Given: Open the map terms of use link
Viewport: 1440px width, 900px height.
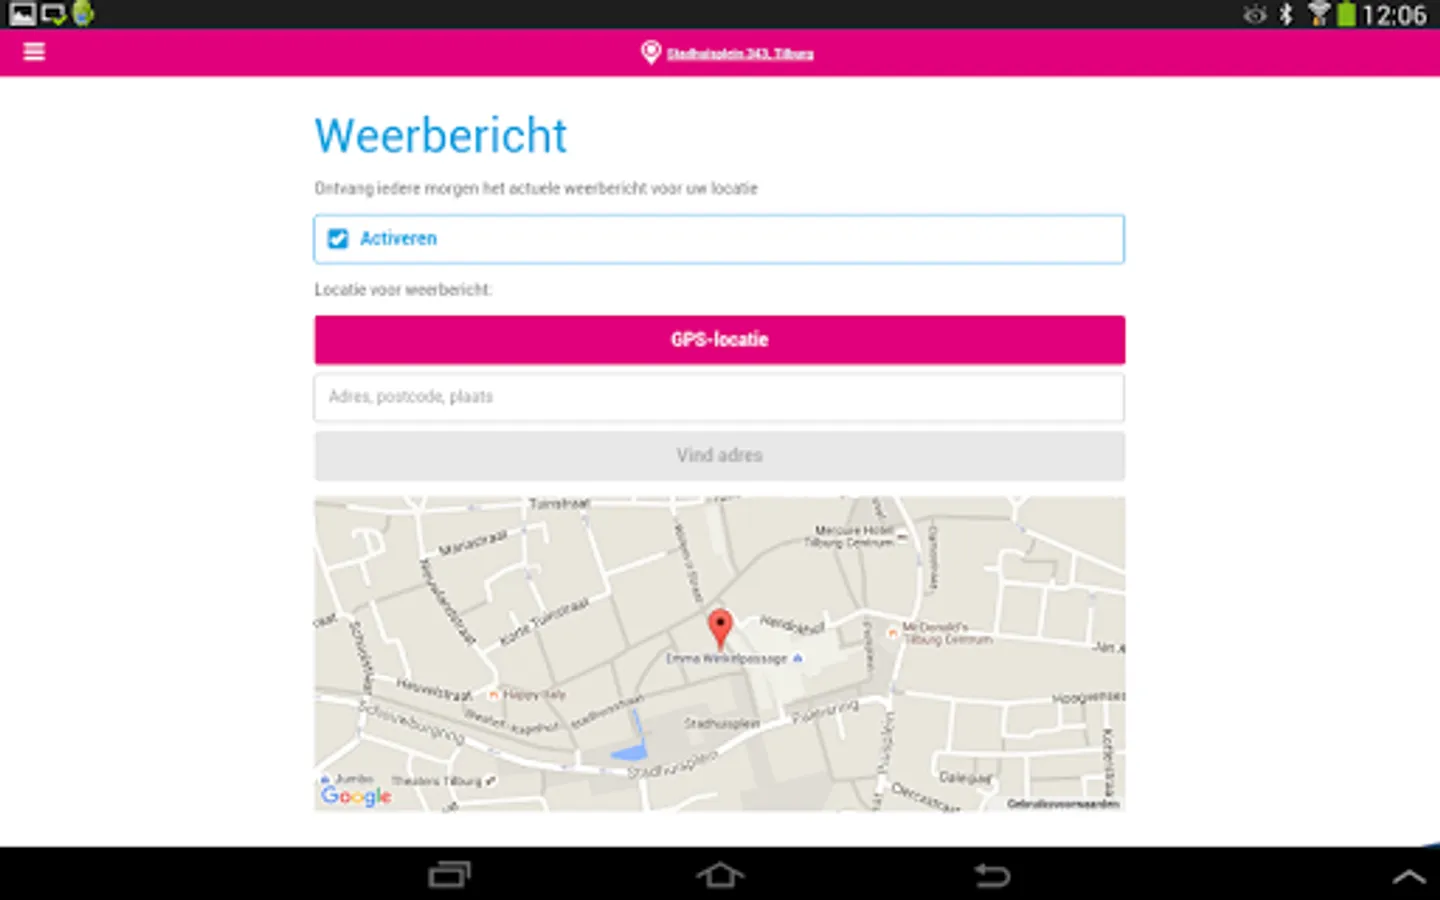Looking at the screenshot, I should (1062, 804).
